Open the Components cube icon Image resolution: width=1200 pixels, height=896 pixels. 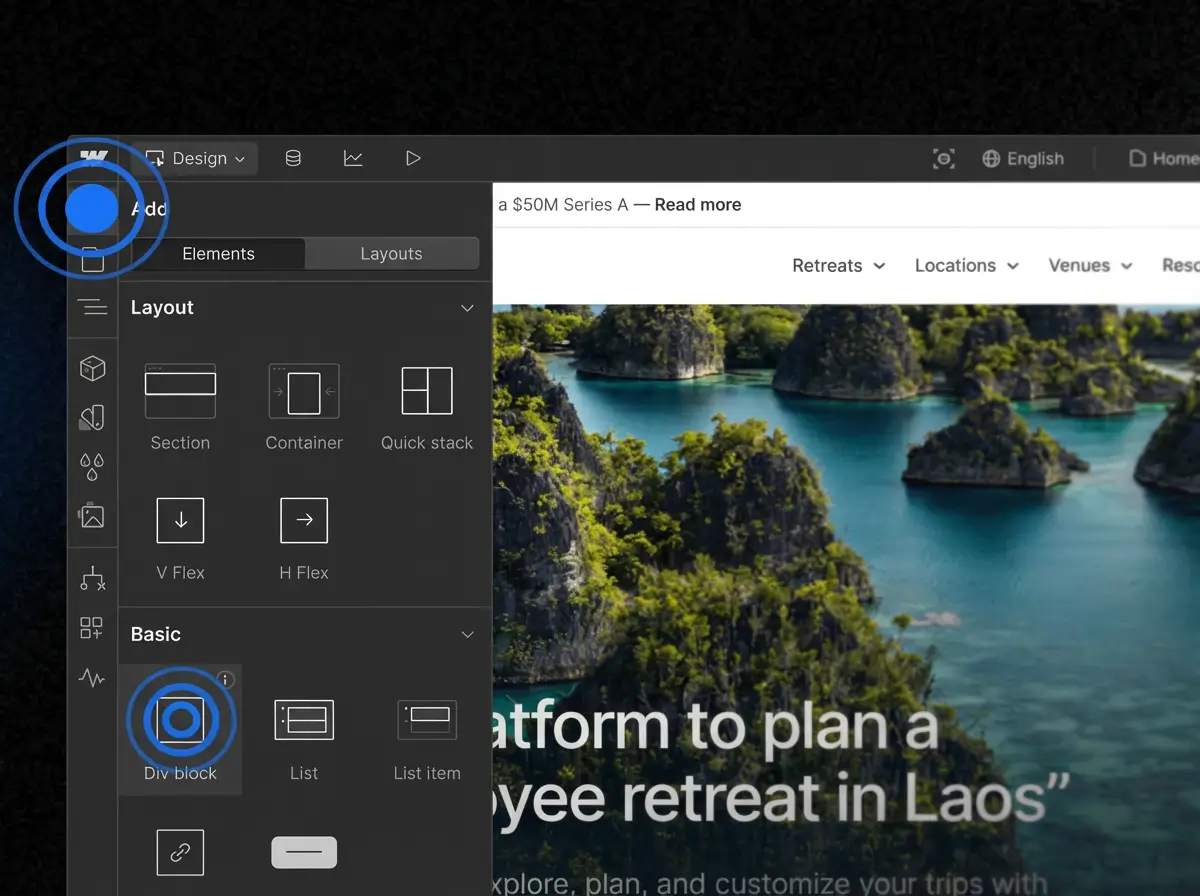click(x=92, y=368)
